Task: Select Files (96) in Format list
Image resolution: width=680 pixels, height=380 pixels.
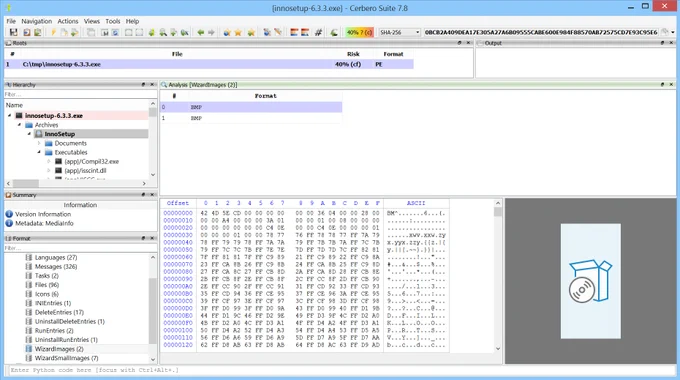Action: coord(47,285)
